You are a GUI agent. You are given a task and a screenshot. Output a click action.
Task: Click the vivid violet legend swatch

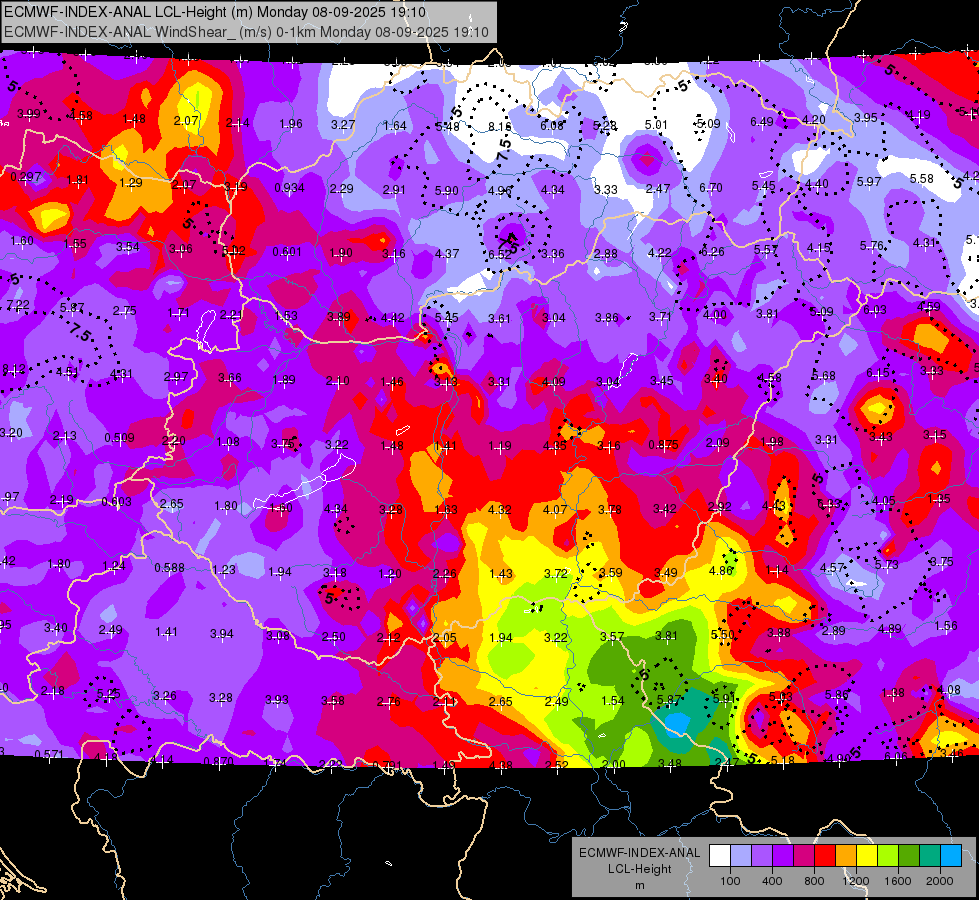point(783,855)
